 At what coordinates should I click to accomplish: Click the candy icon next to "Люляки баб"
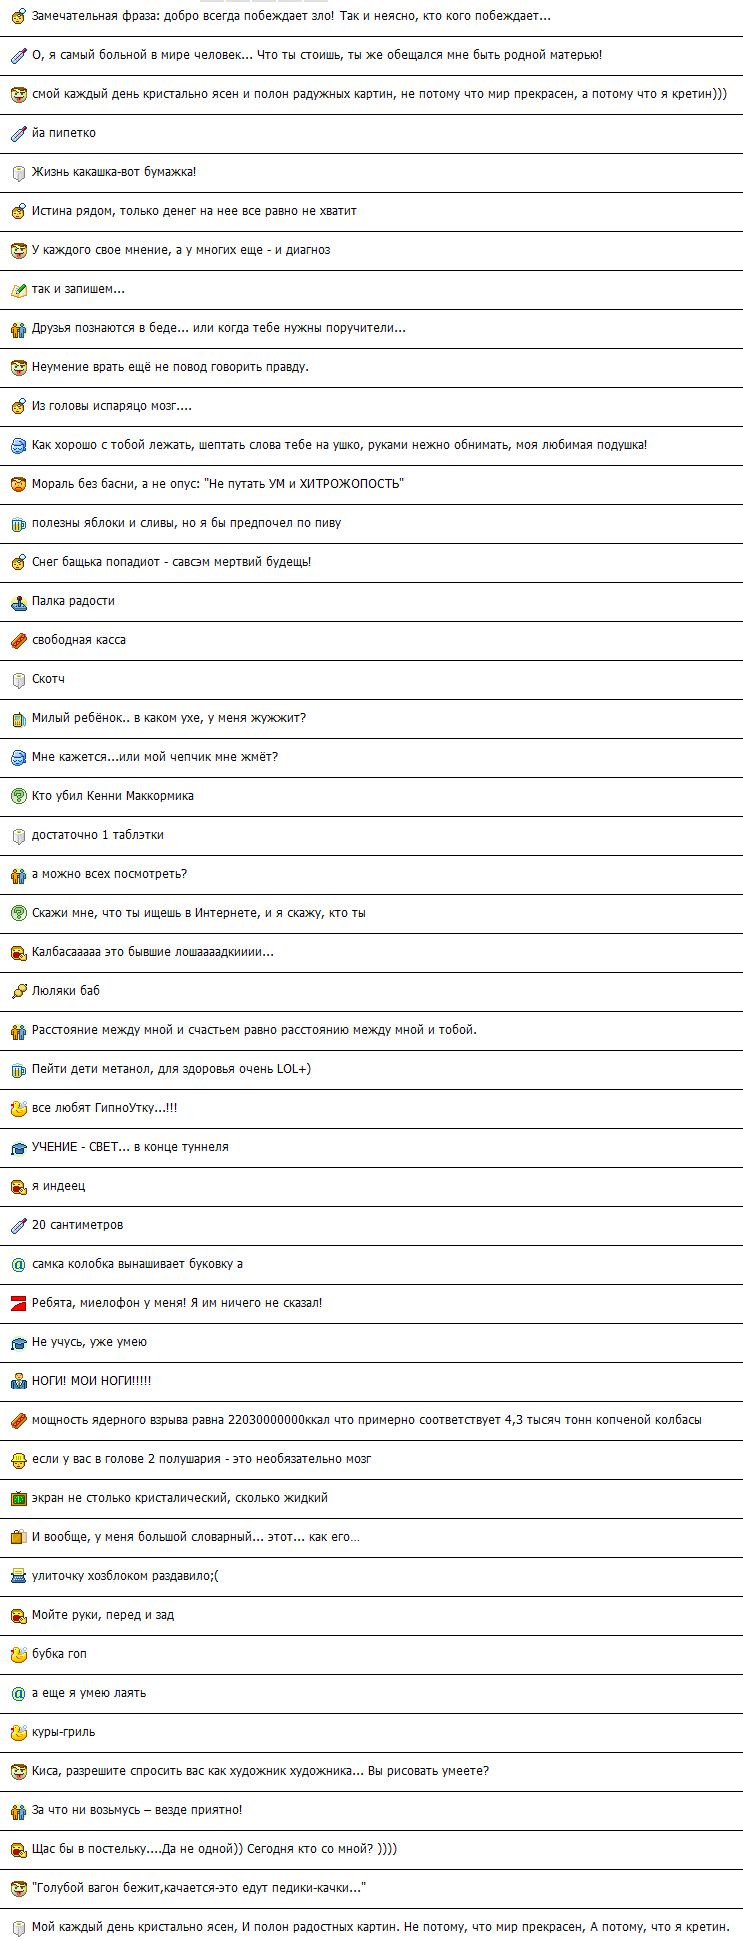tap(18, 992)
